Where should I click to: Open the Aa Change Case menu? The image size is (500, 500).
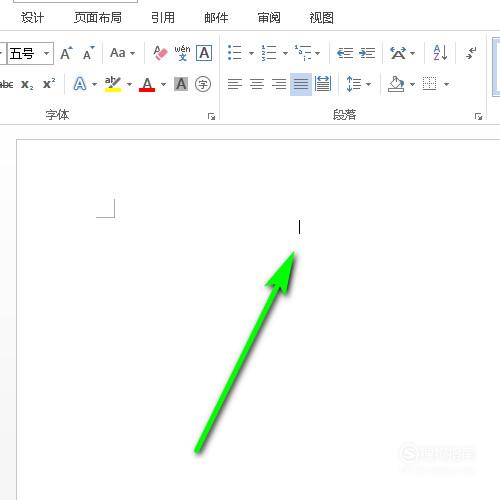pyautogui.click(x=122, y=53)
